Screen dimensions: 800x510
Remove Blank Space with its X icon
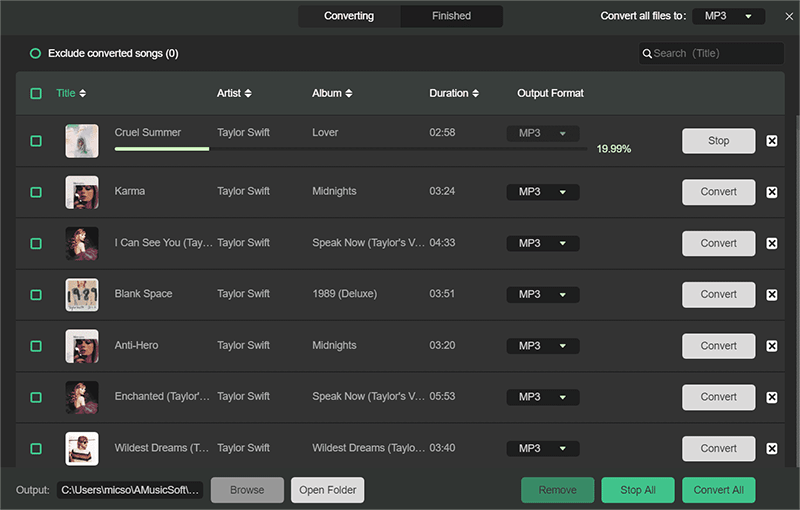tap(771, 294)
